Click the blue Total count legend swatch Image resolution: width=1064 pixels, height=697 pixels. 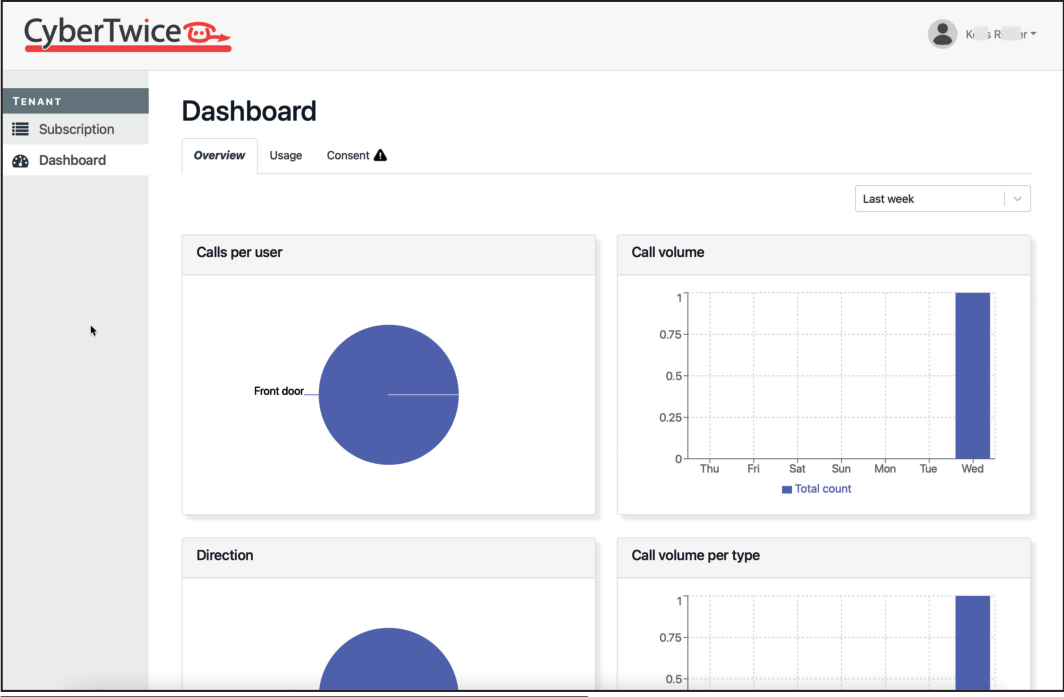click(x=786, y=488)
